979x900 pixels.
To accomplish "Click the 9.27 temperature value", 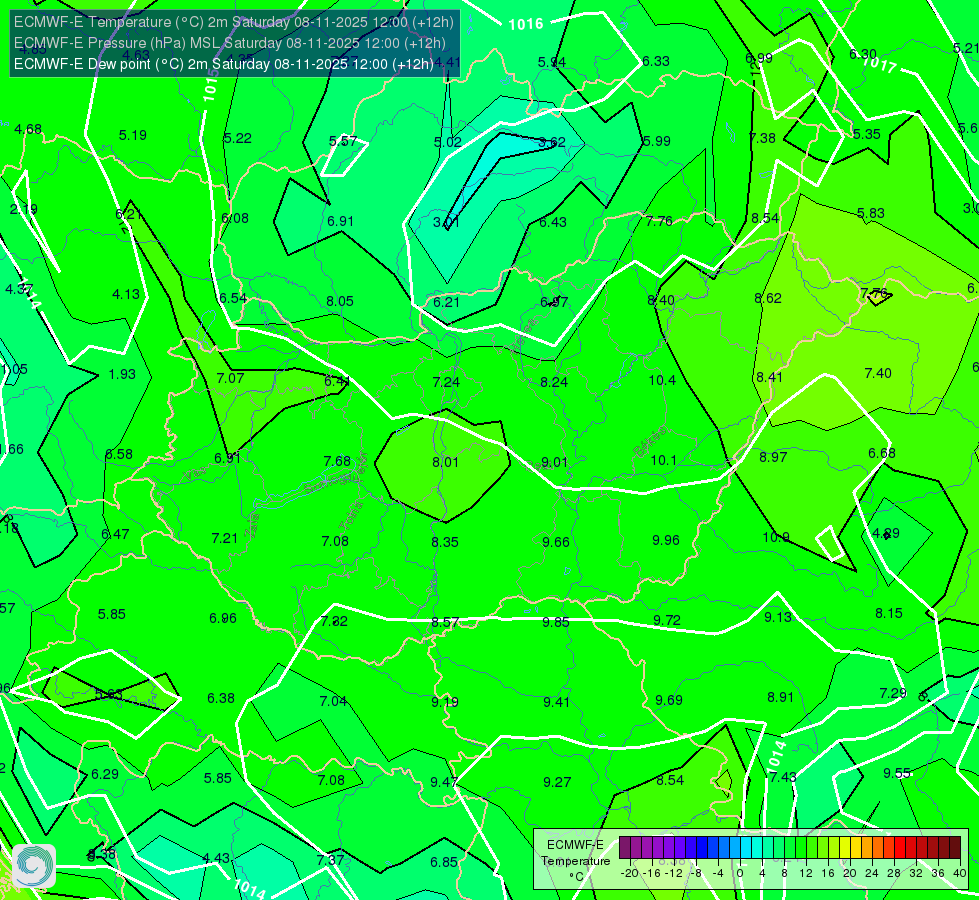I will tap(556, 781).
